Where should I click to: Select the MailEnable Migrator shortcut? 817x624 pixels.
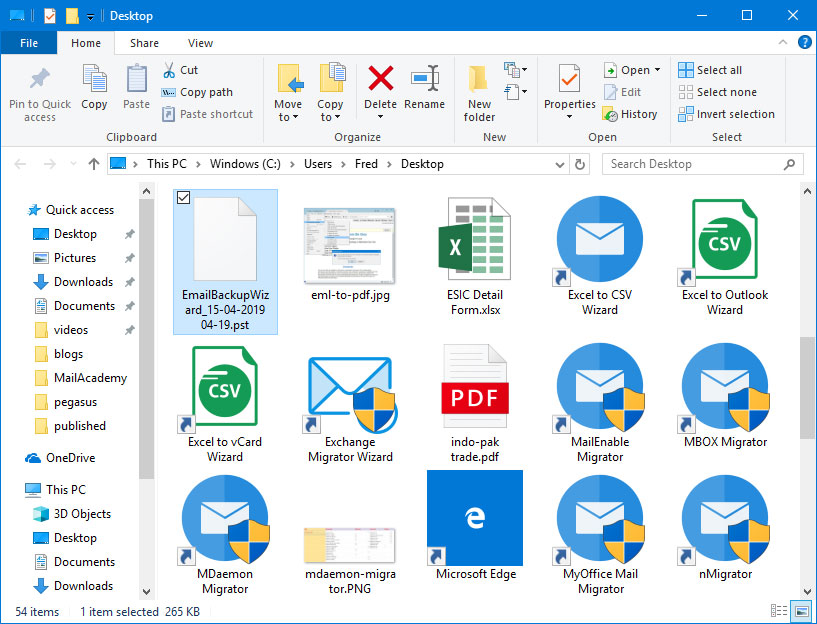600,404
